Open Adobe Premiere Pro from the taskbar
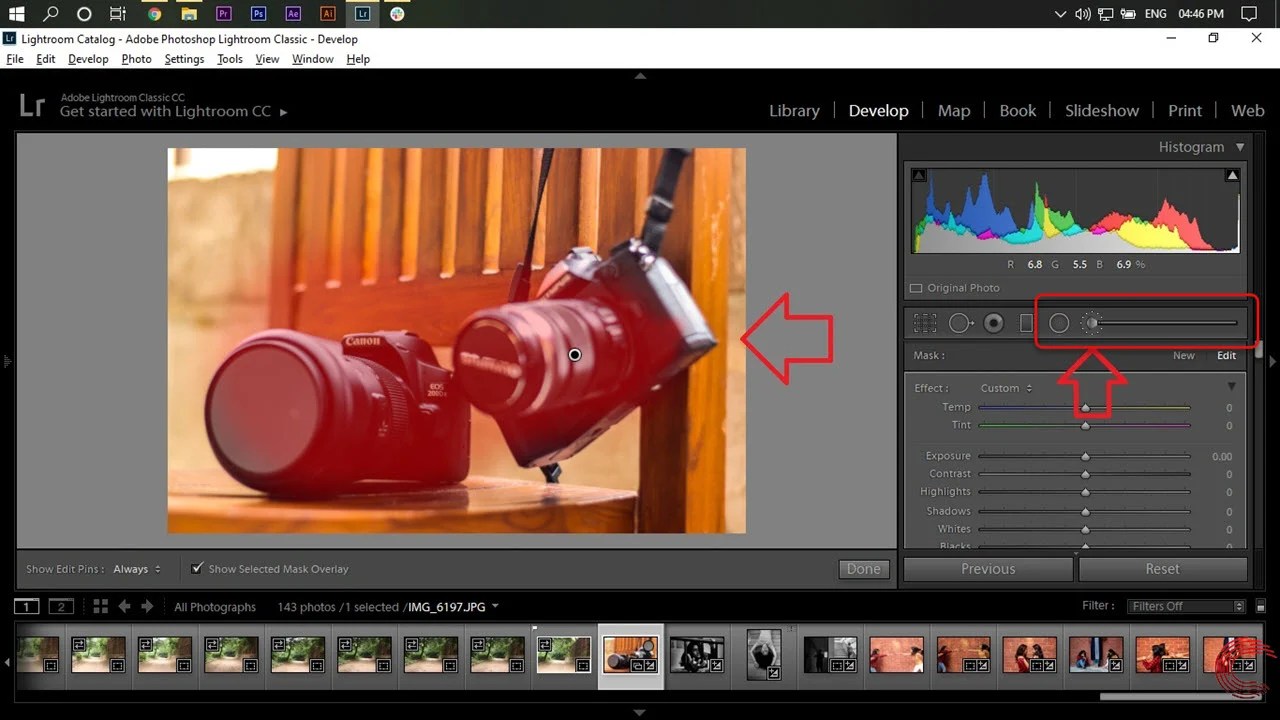 click(223, 14)
